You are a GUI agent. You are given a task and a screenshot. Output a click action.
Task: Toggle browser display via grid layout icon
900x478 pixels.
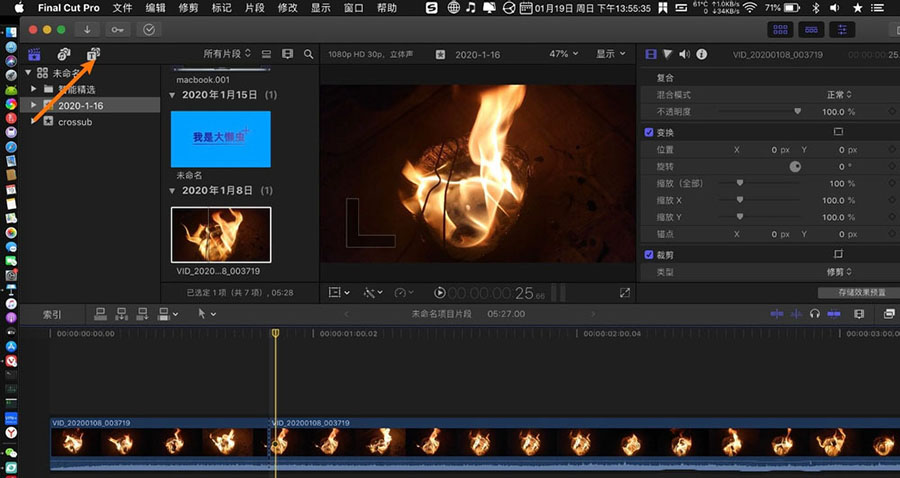point(780,29)
